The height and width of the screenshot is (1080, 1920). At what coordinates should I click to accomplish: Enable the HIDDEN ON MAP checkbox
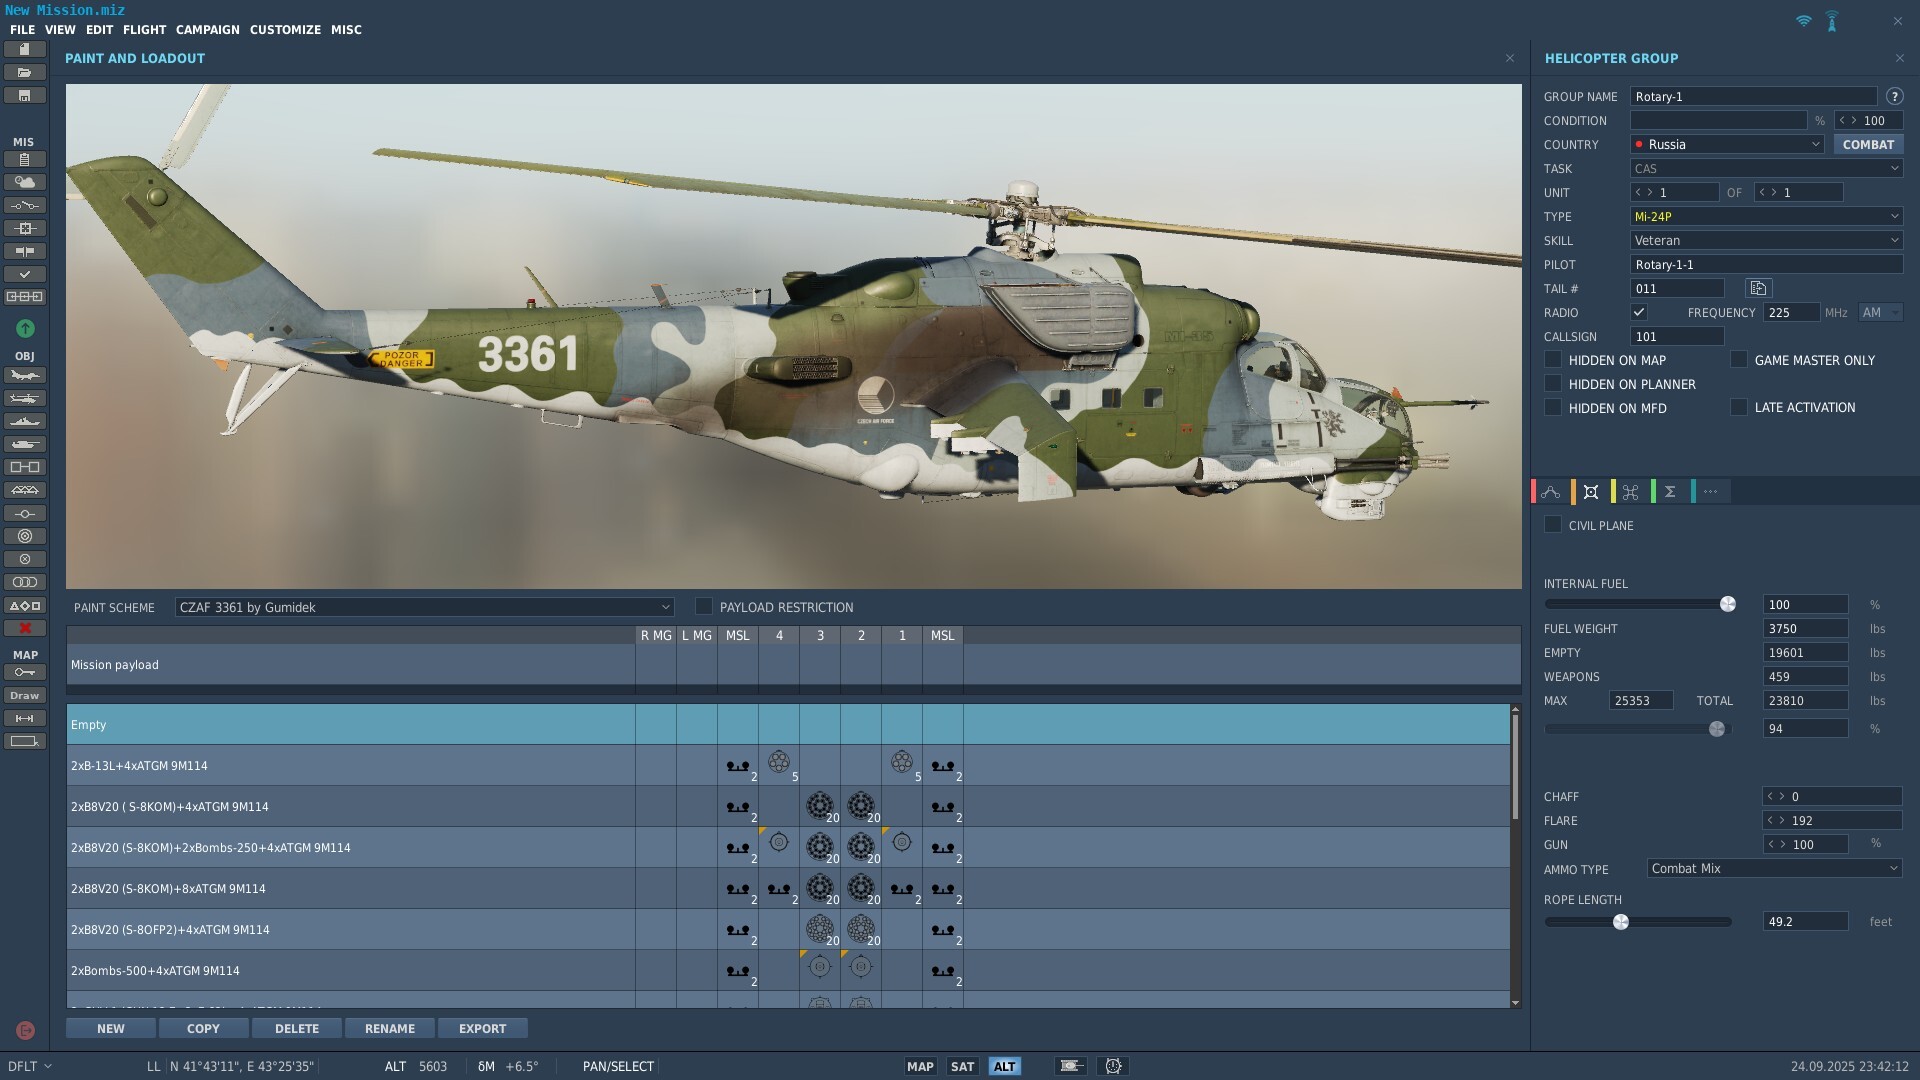pos(1553,359)
